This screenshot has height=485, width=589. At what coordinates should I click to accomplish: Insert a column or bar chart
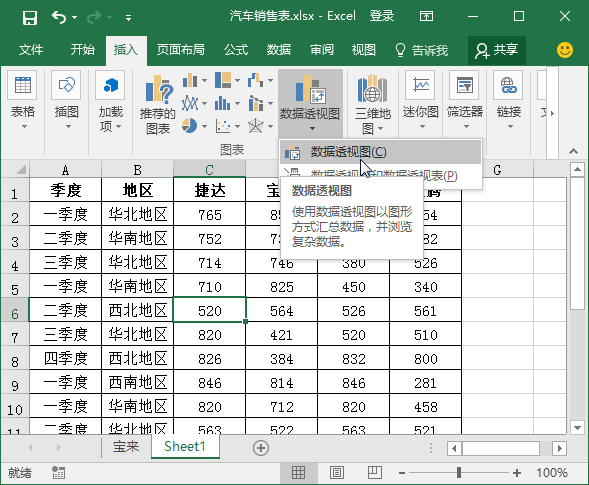point(190,80)
